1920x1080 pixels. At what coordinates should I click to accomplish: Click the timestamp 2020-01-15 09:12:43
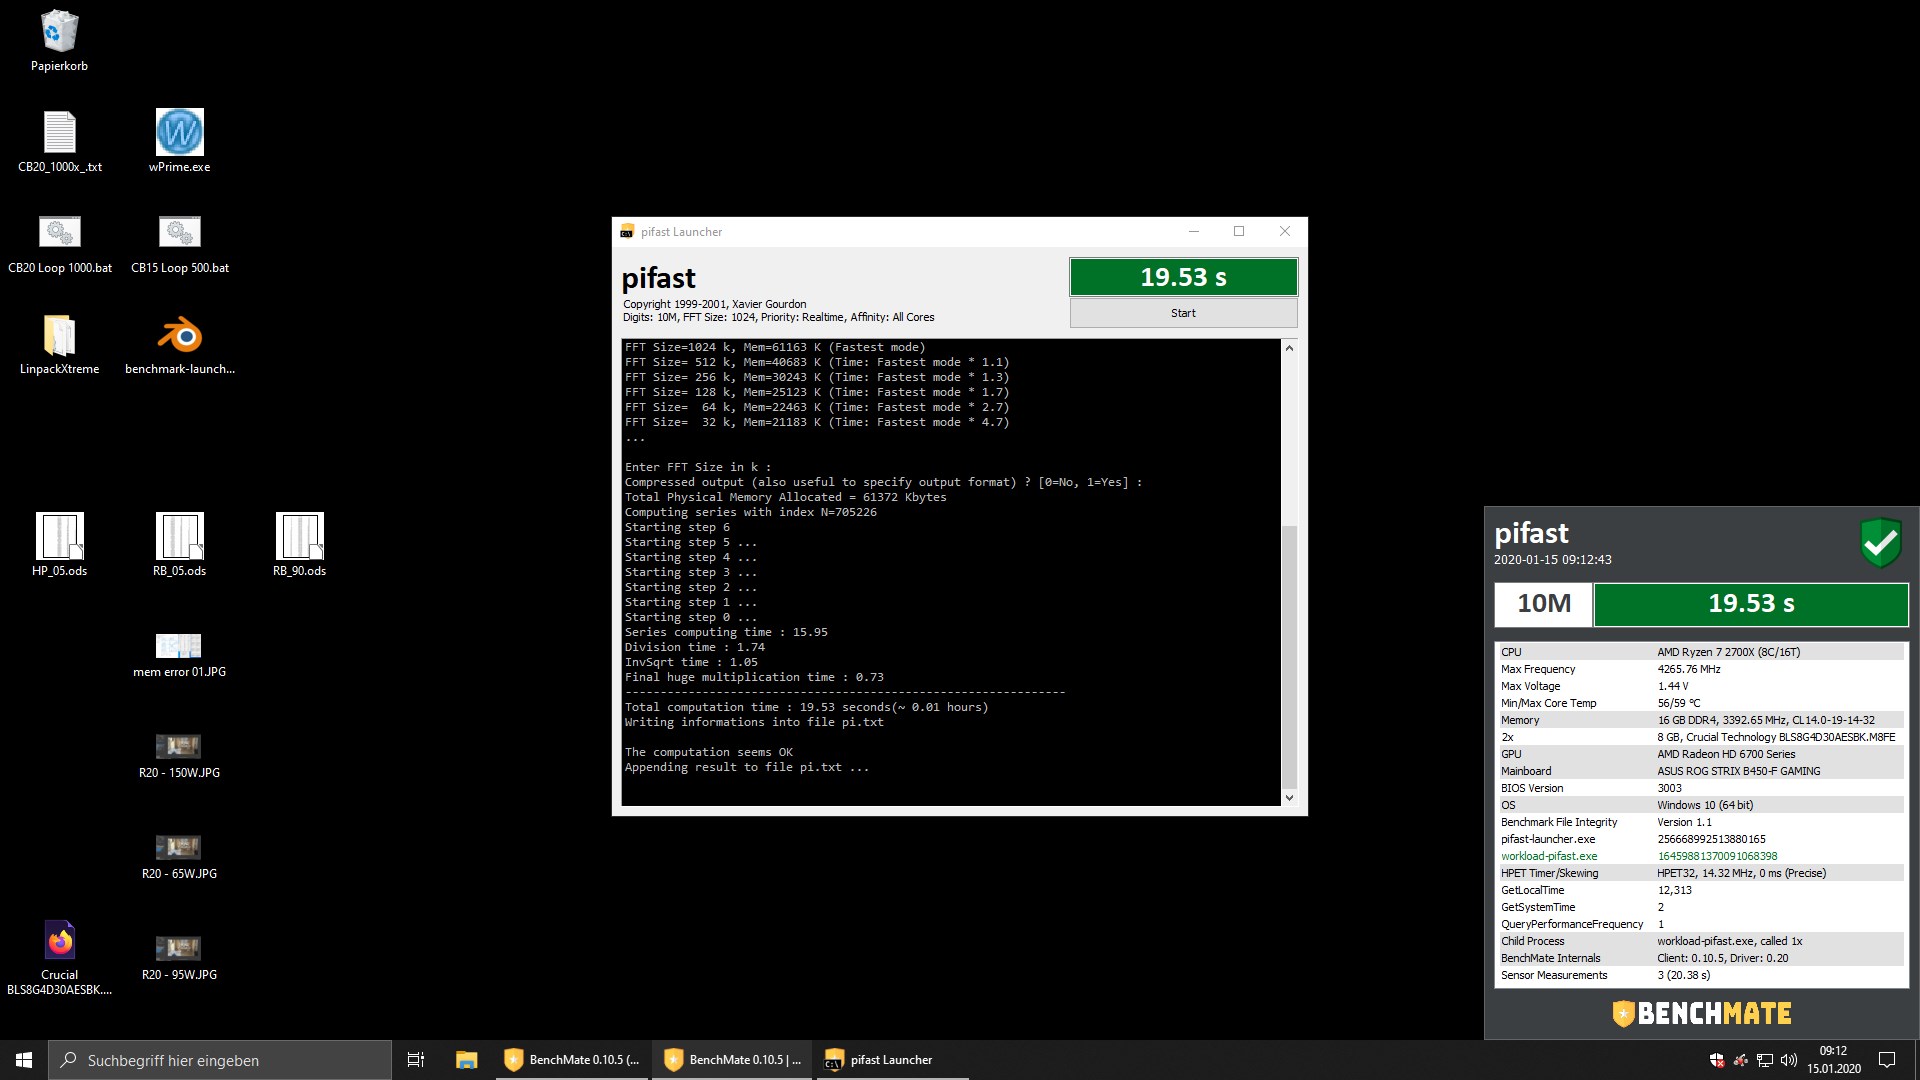1553,560
